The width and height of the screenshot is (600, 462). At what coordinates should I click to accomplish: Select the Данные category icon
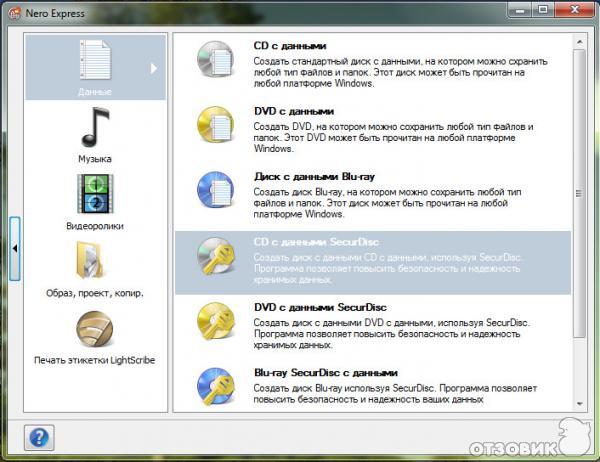[x=94, y=62]
